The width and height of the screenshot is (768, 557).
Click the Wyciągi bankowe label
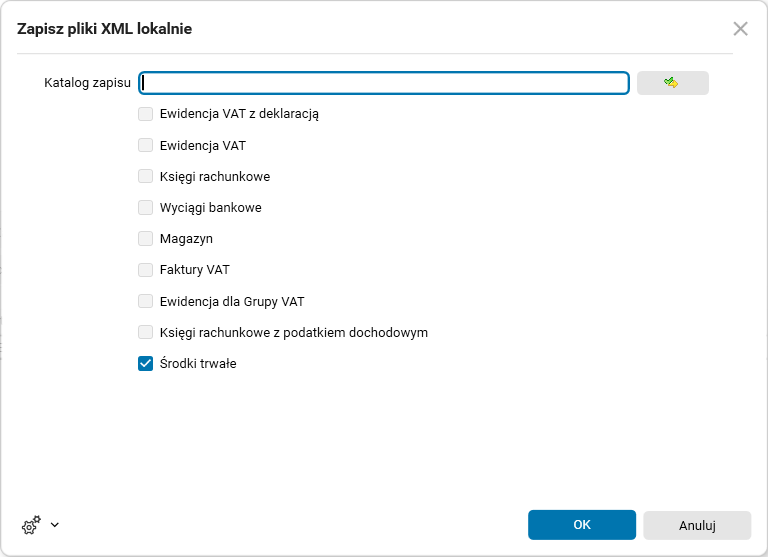(210, 208)
